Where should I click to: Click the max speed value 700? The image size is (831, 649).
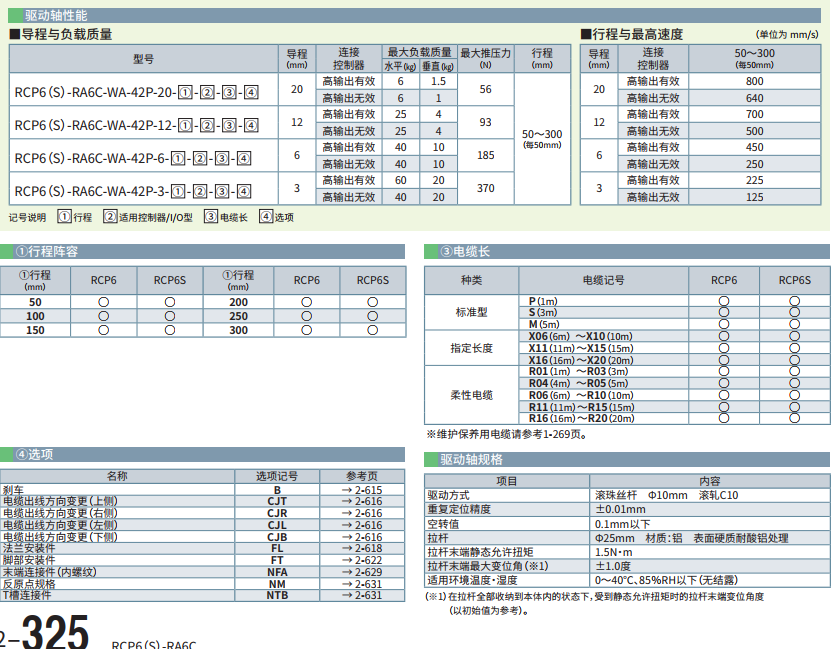click(754, 114)
